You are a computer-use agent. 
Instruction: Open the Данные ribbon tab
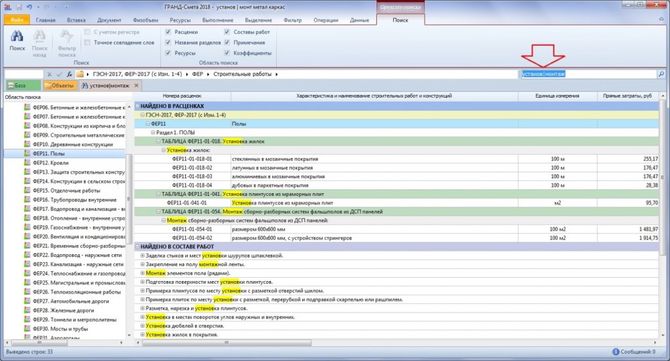(x=359, y=20)
